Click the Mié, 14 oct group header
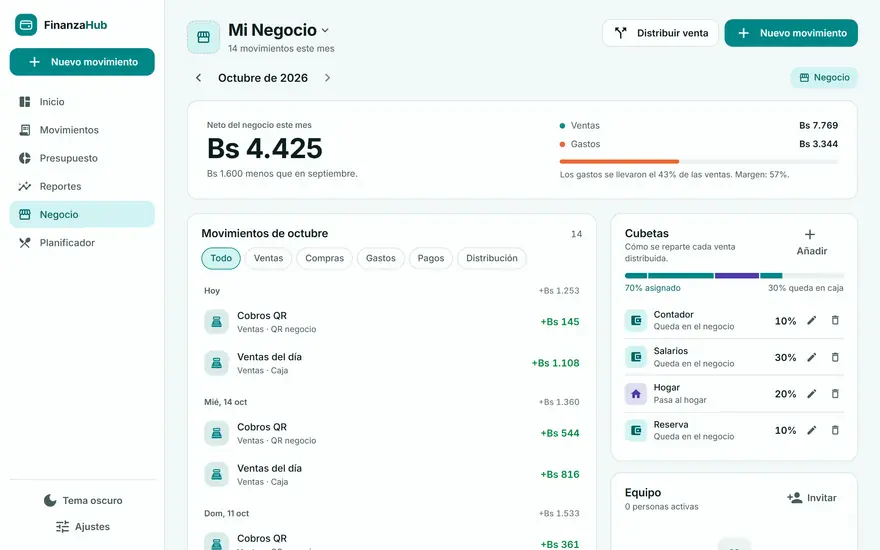This screenshot has width=880, height=550. (x=226, y=402)
